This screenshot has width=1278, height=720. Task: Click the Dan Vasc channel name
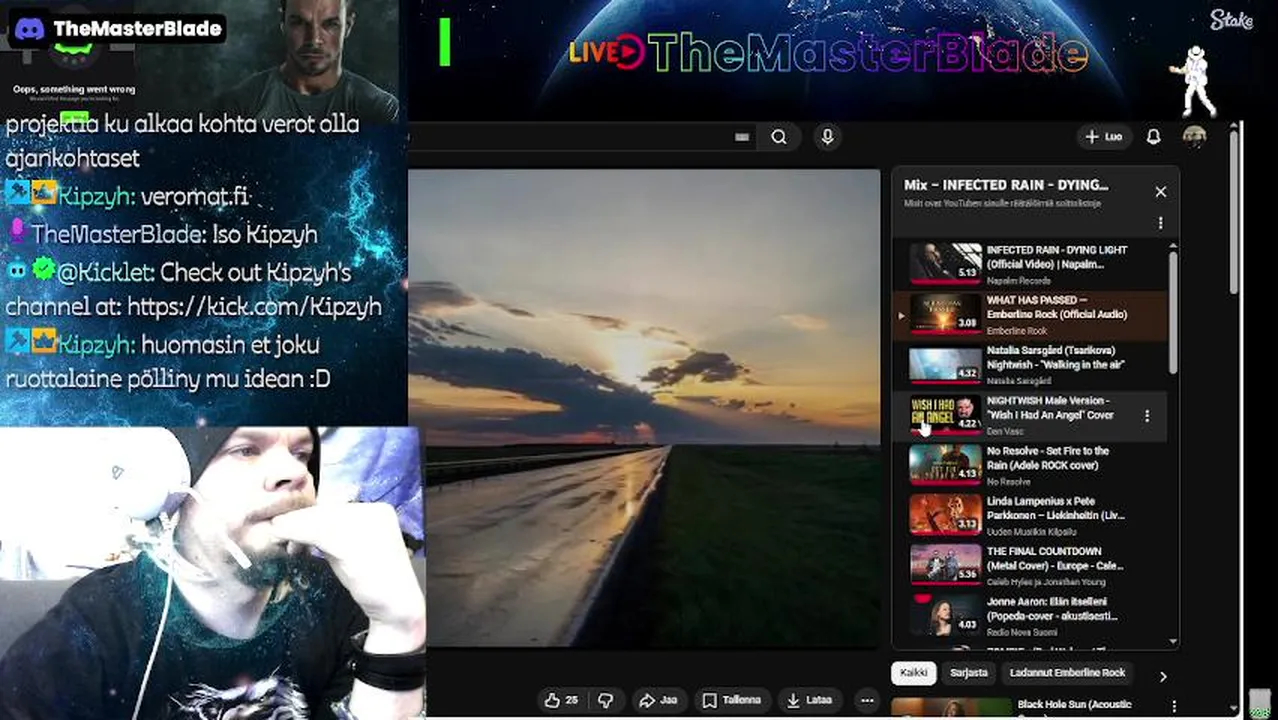tap(1004, 431)
